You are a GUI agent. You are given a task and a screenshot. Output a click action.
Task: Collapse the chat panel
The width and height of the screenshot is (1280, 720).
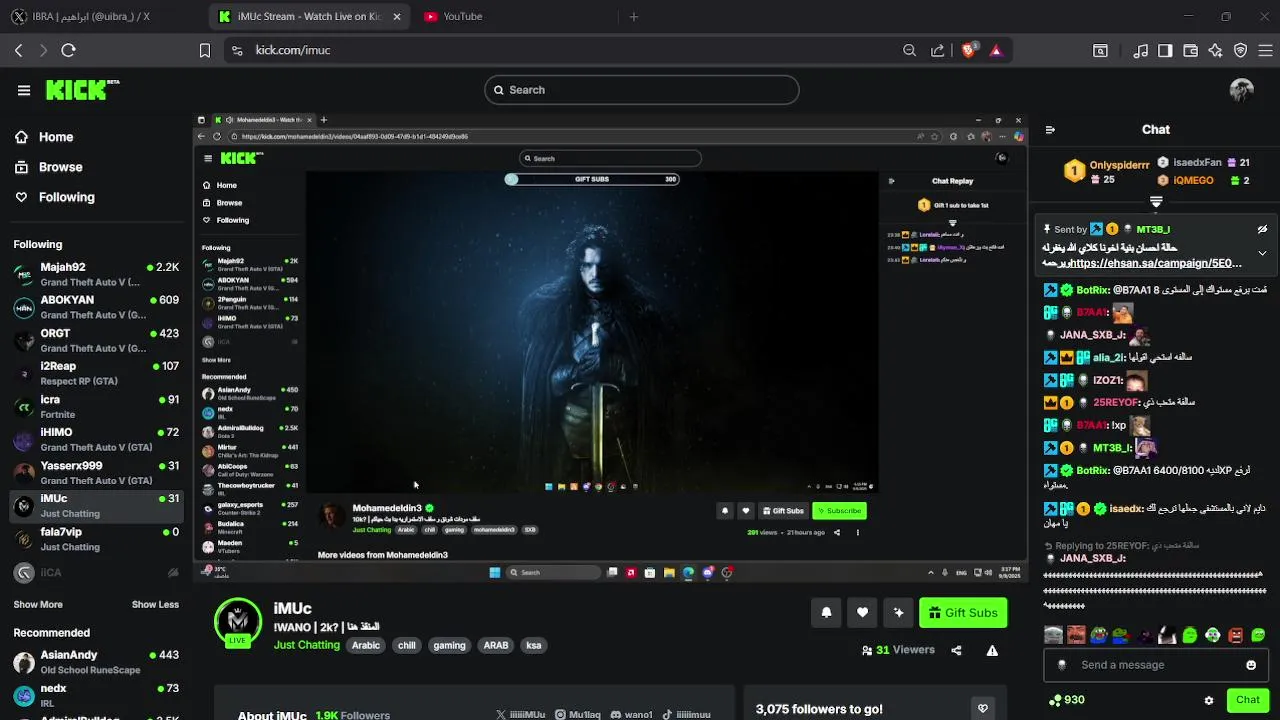point(1050,130)
